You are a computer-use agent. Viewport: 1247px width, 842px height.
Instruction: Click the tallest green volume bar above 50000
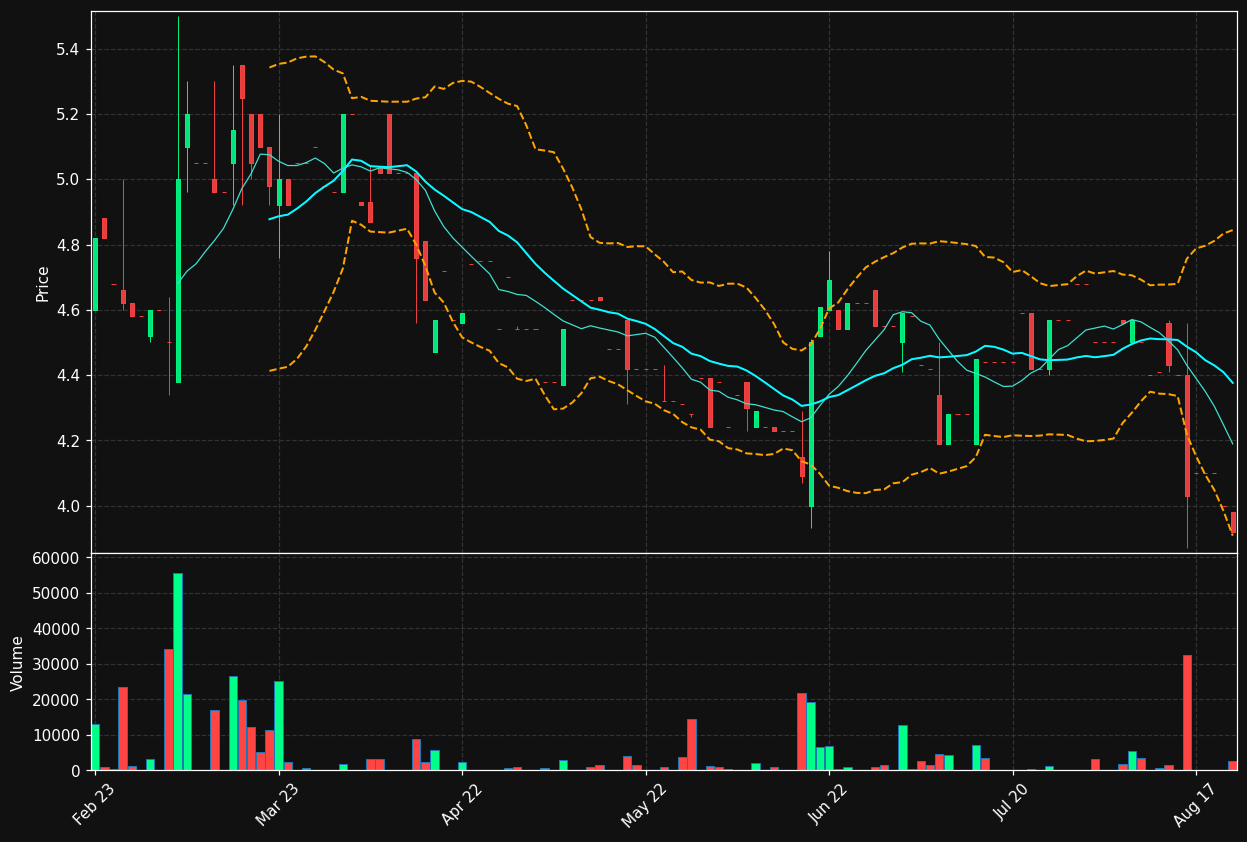pyautogui.click(x=178, y=671)
